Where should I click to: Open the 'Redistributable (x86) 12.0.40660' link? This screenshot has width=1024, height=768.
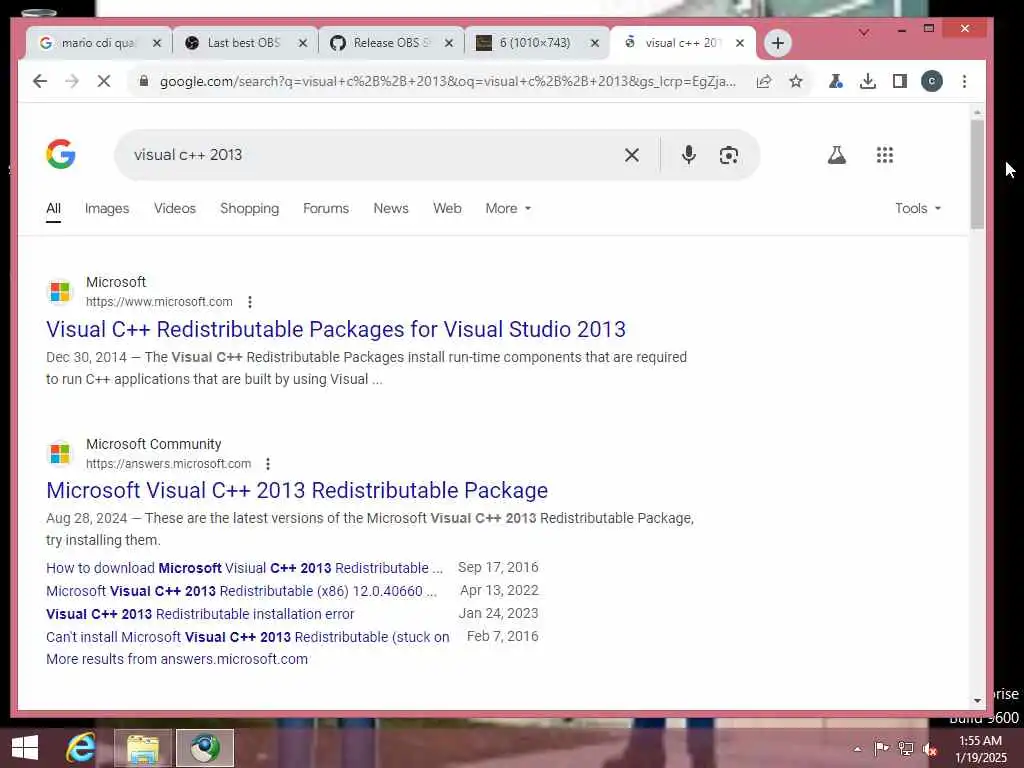click(x=242, y=591)
